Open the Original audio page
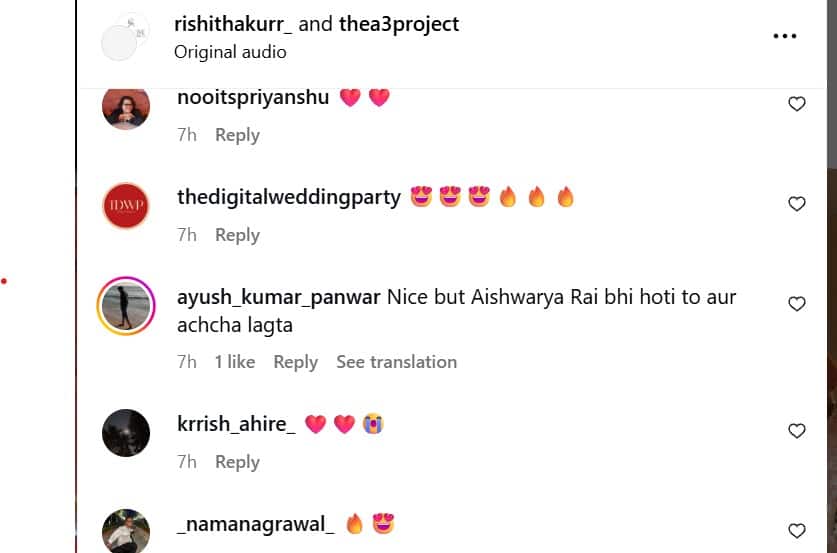The height and width of the screenshot is (553, 837). coord(230,52)
